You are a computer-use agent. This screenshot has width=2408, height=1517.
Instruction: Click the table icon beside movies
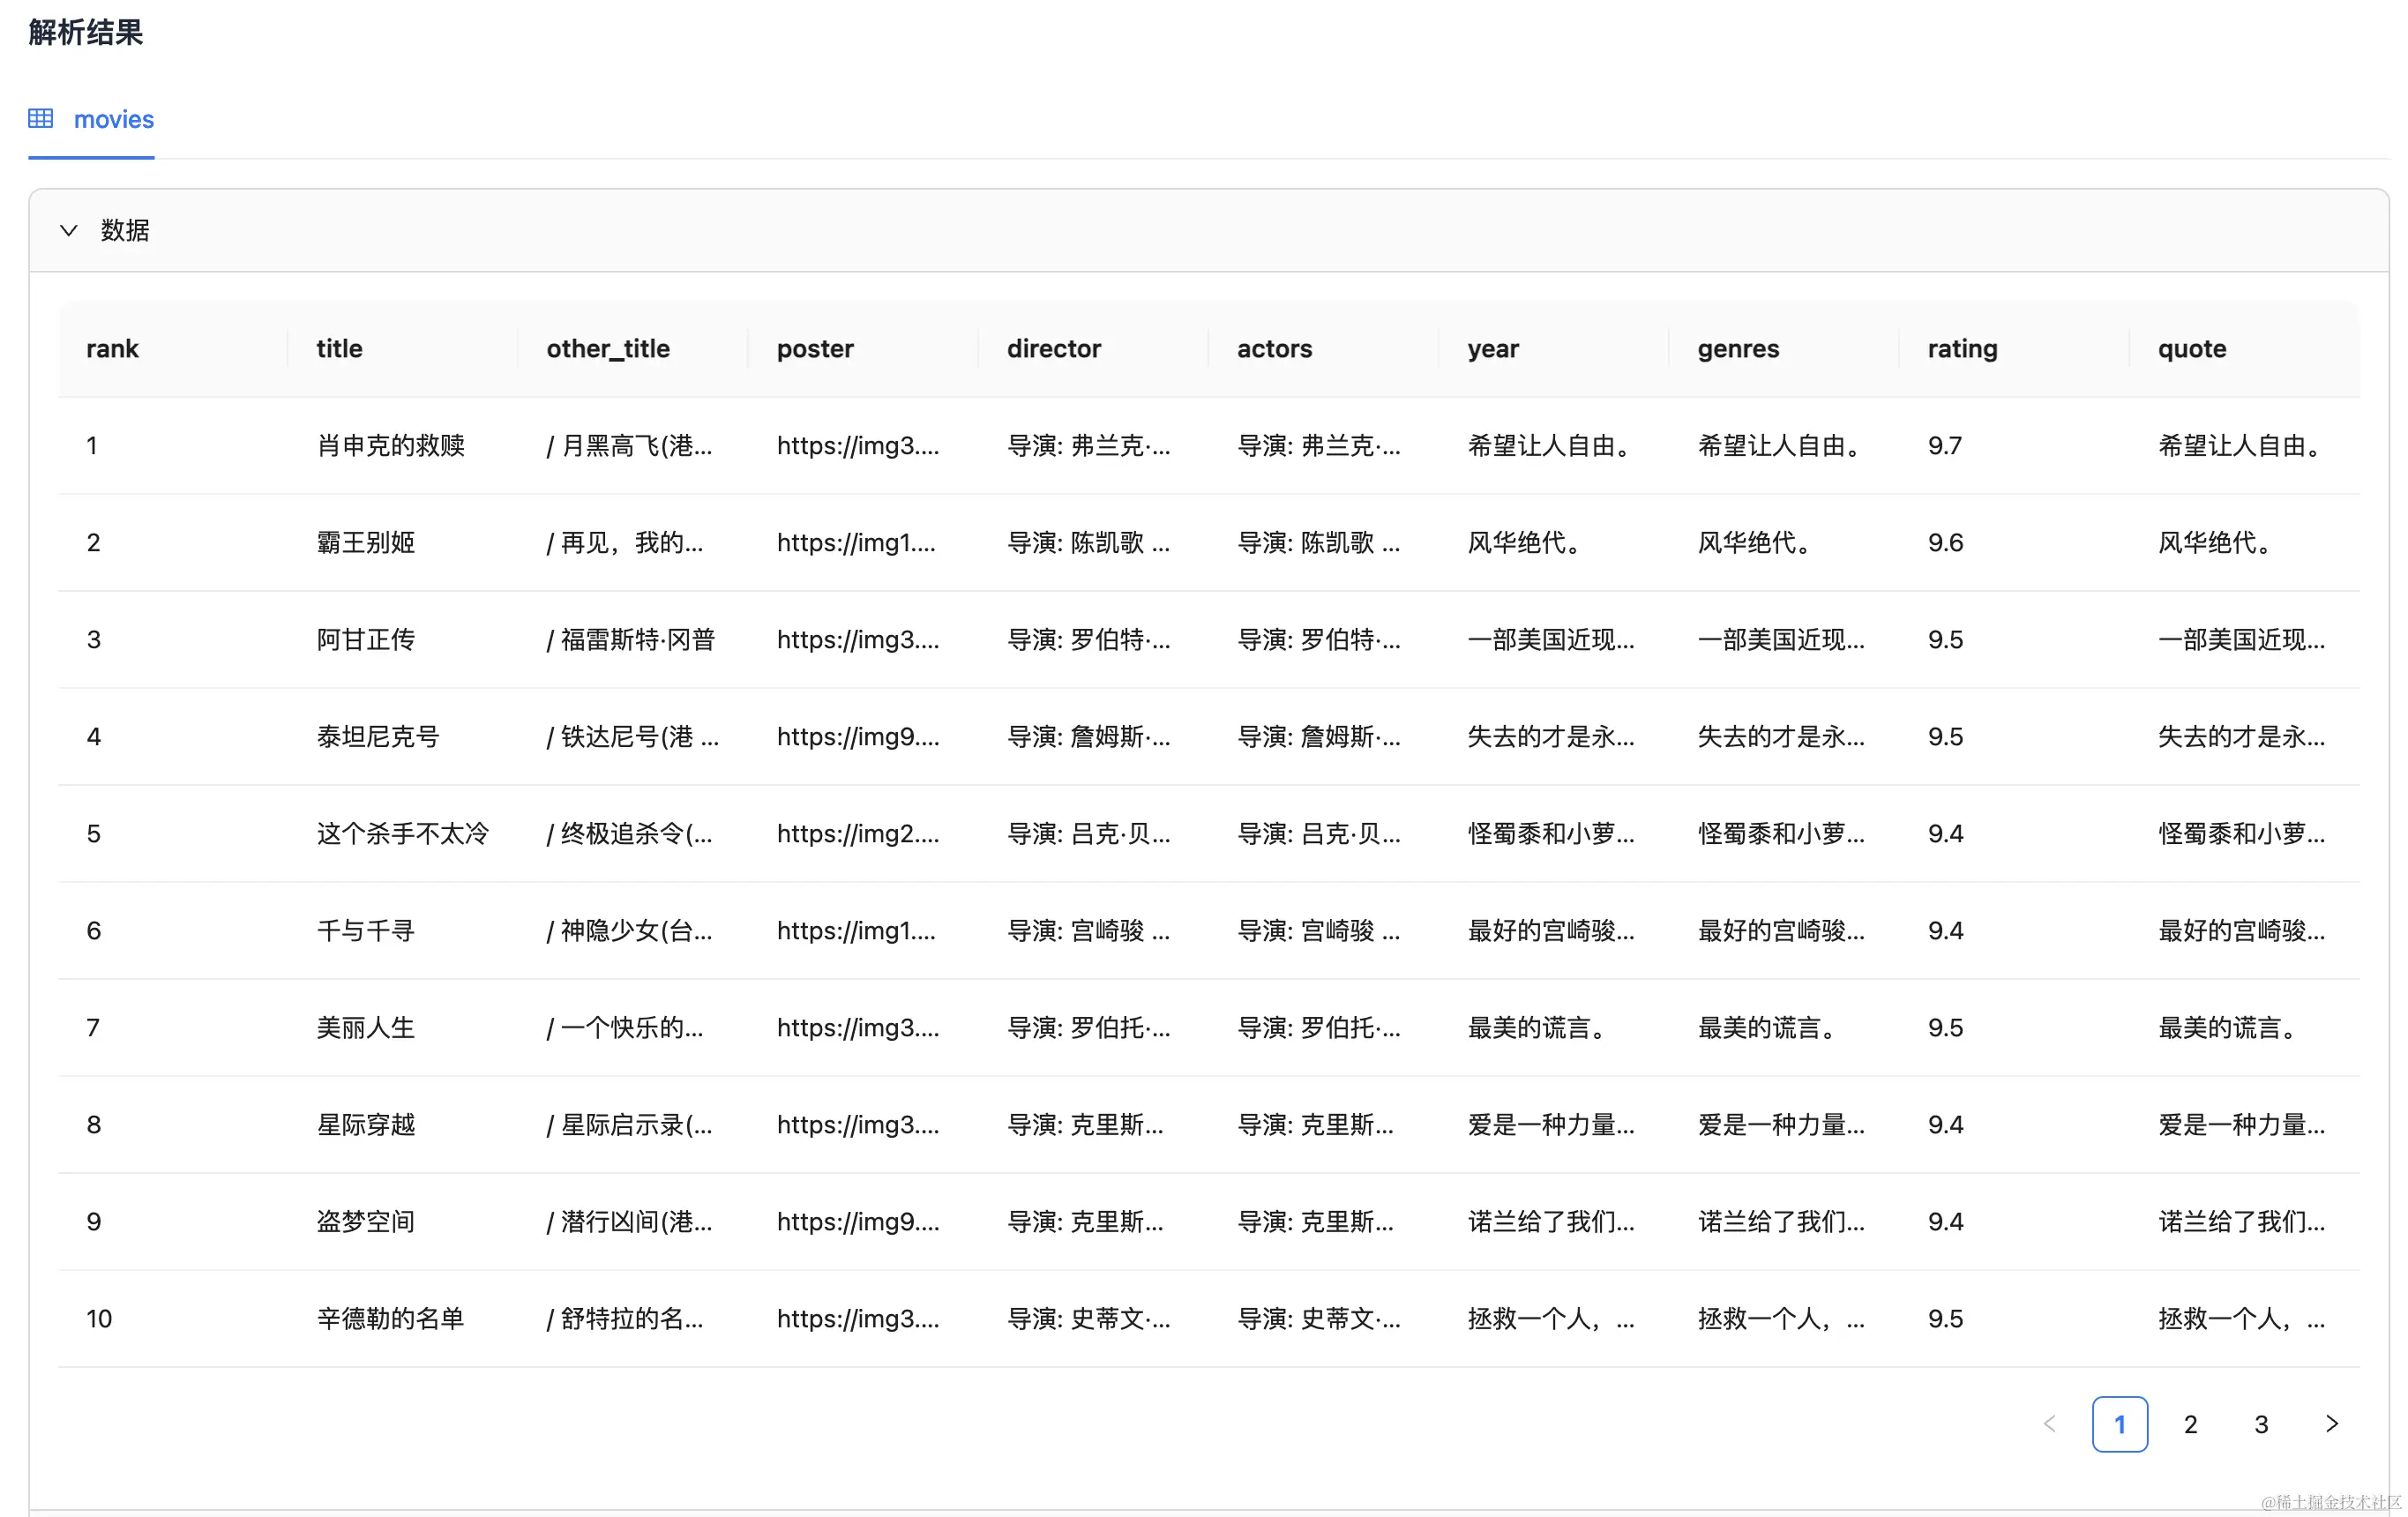click(40, 119)
